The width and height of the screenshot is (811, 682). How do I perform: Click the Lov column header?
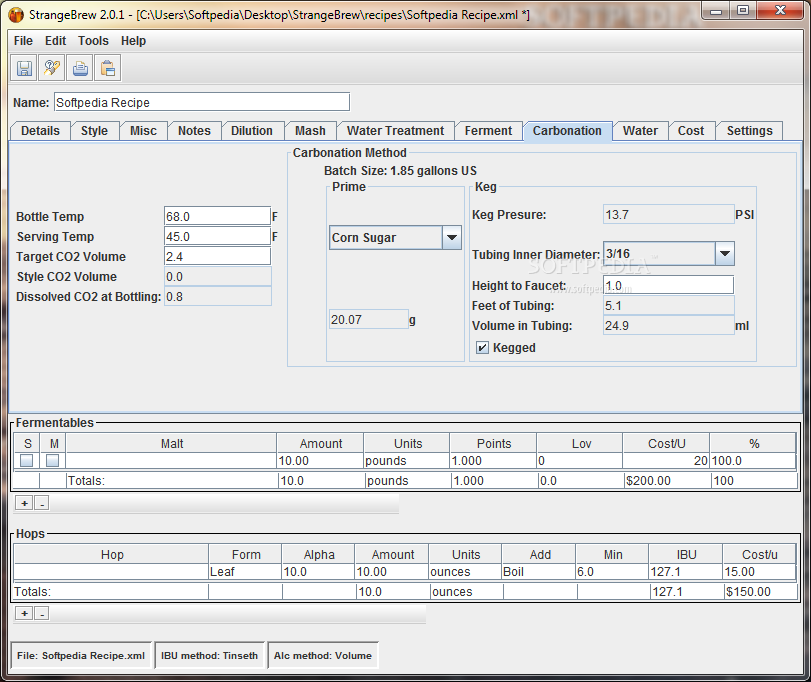pos(580,444)
